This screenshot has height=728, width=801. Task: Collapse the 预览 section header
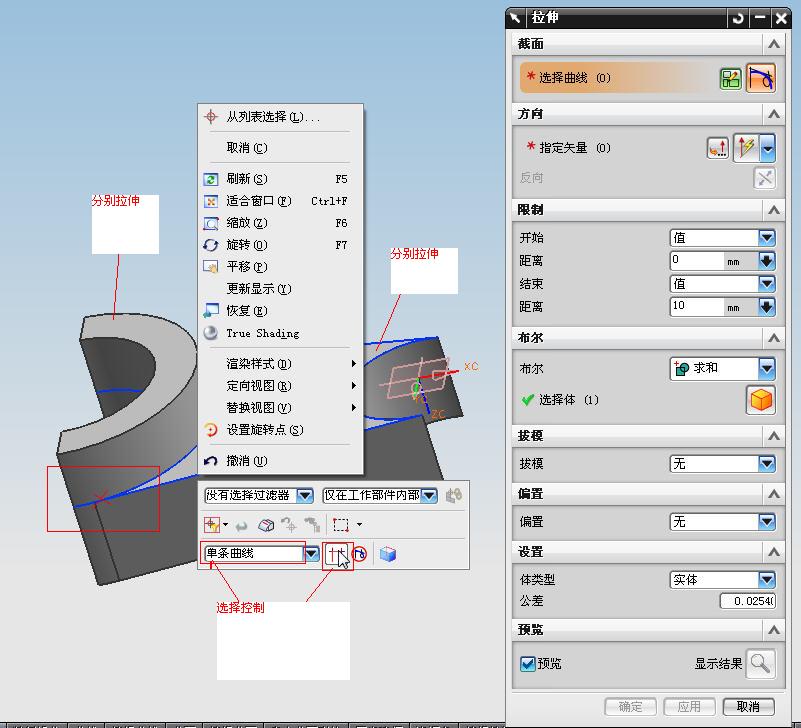tap(773, 630)
